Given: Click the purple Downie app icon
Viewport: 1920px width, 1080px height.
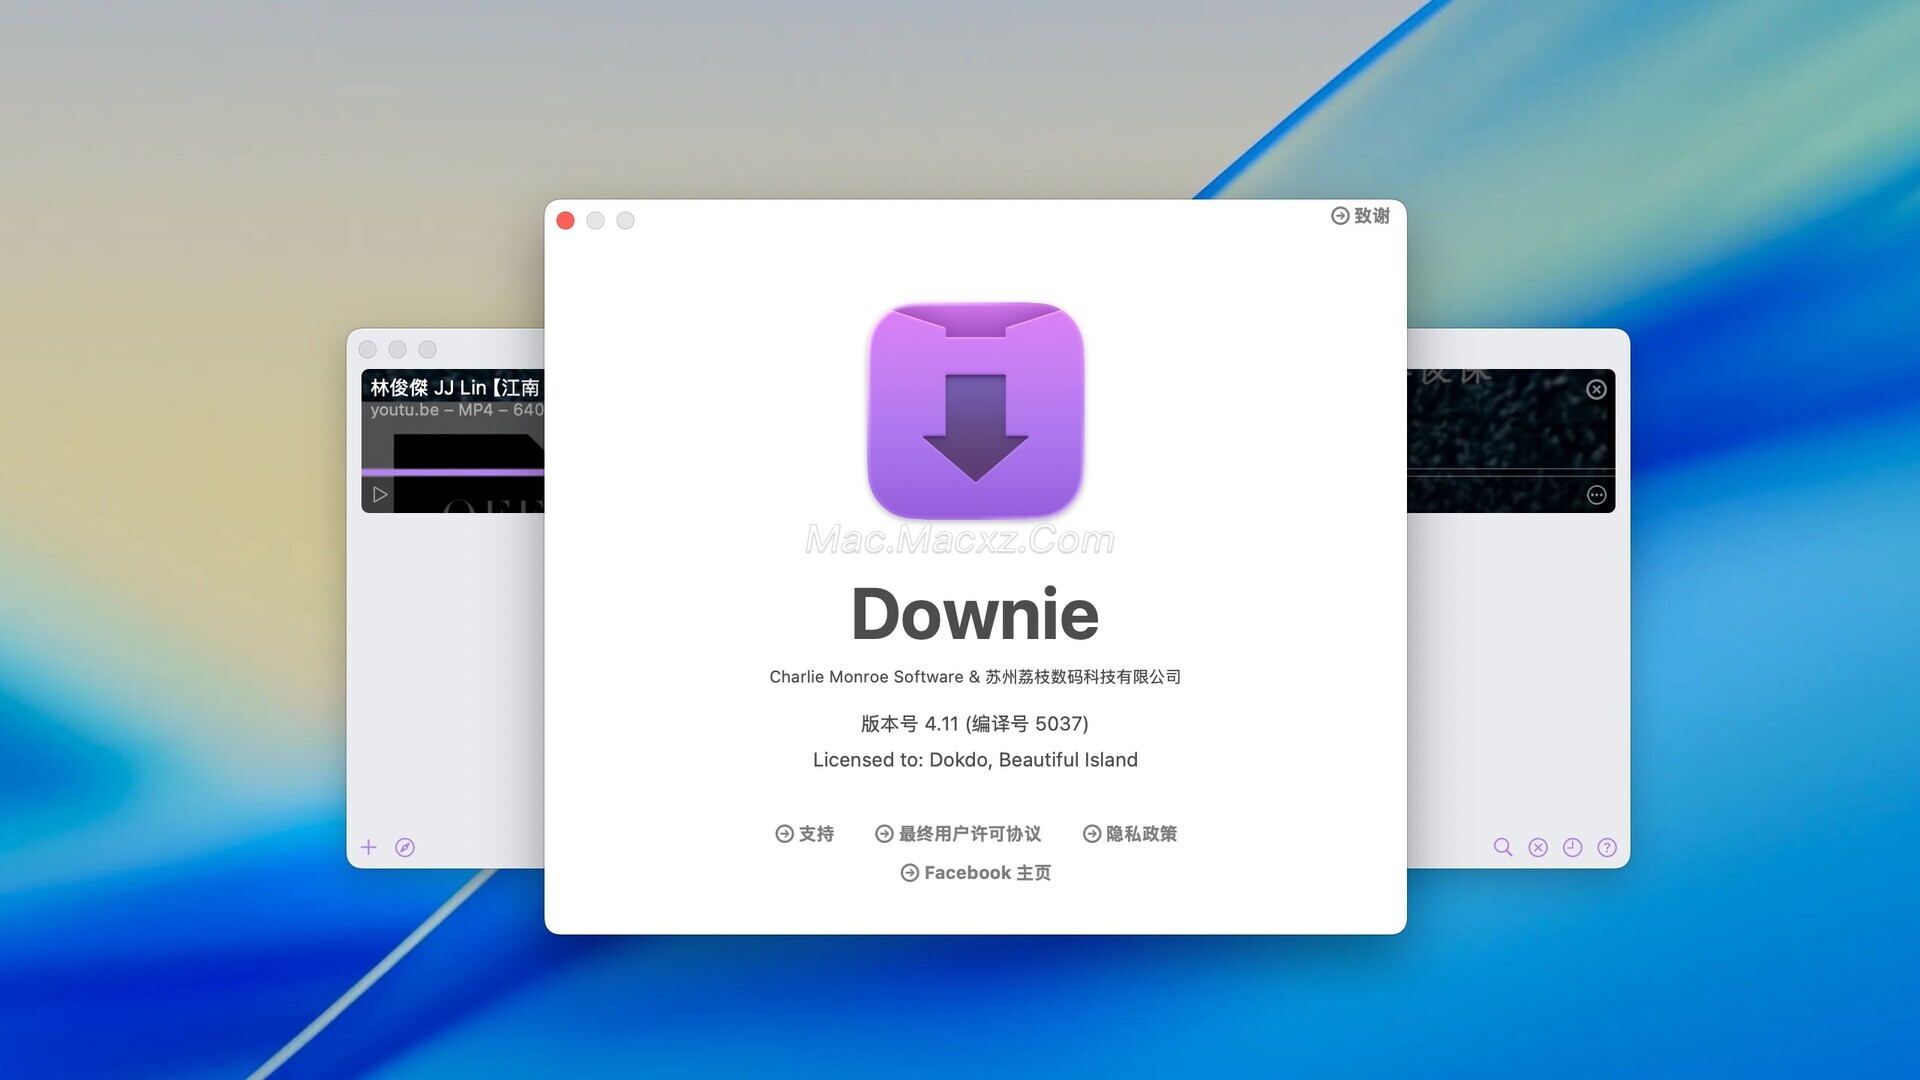Looking at the screenshot, I should click(975, 410).
